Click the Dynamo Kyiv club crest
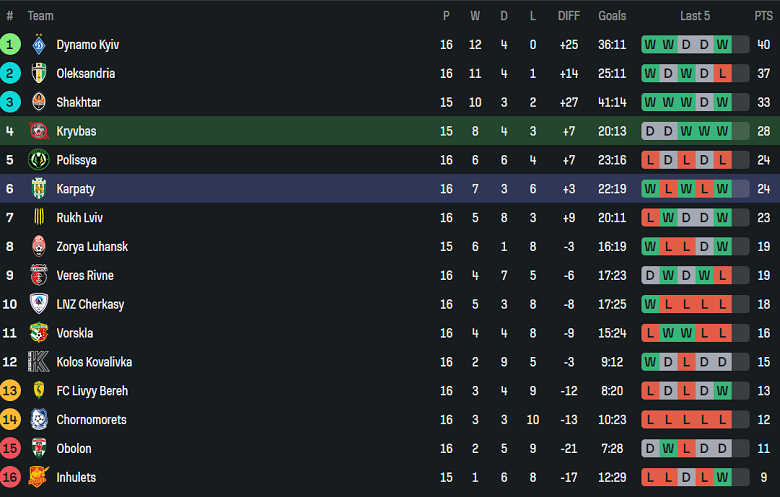This screenshot has height=497, width=780. click(x=39, y=45)
